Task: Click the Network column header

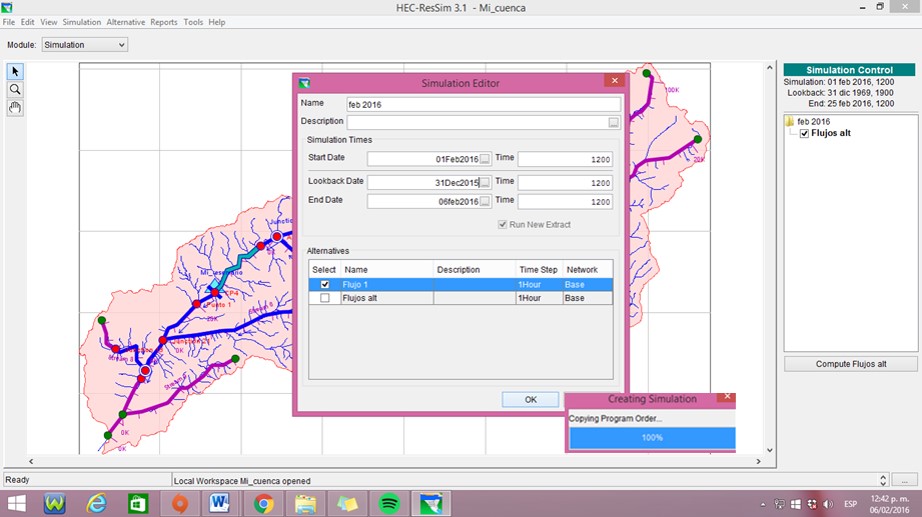Action: click(587, 269)
